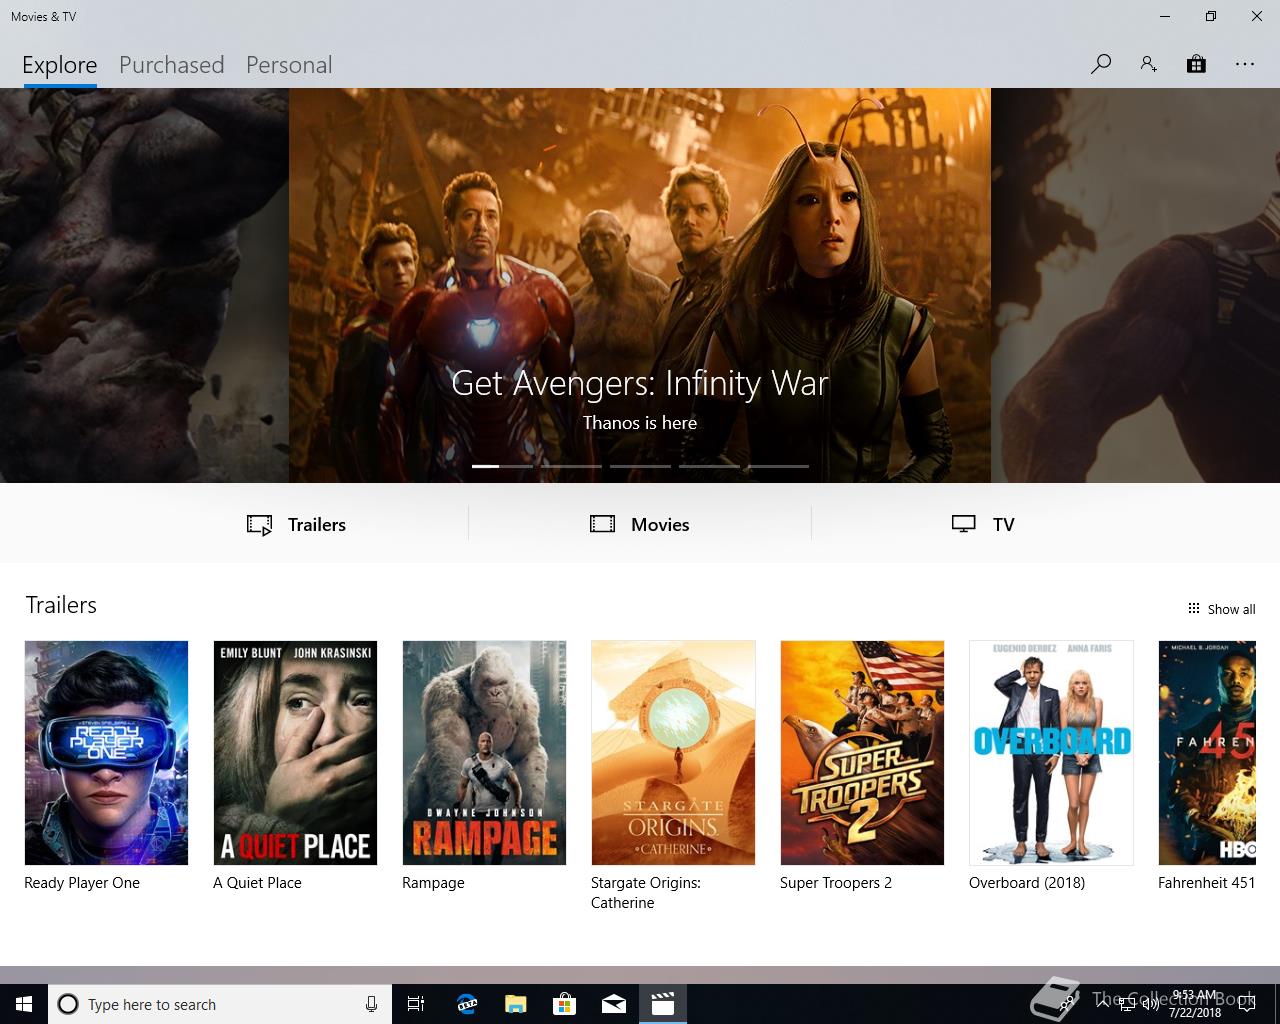Open the Overboard (2018) poster
Screen dimensions: 1280x1024
click(1051, 753)
